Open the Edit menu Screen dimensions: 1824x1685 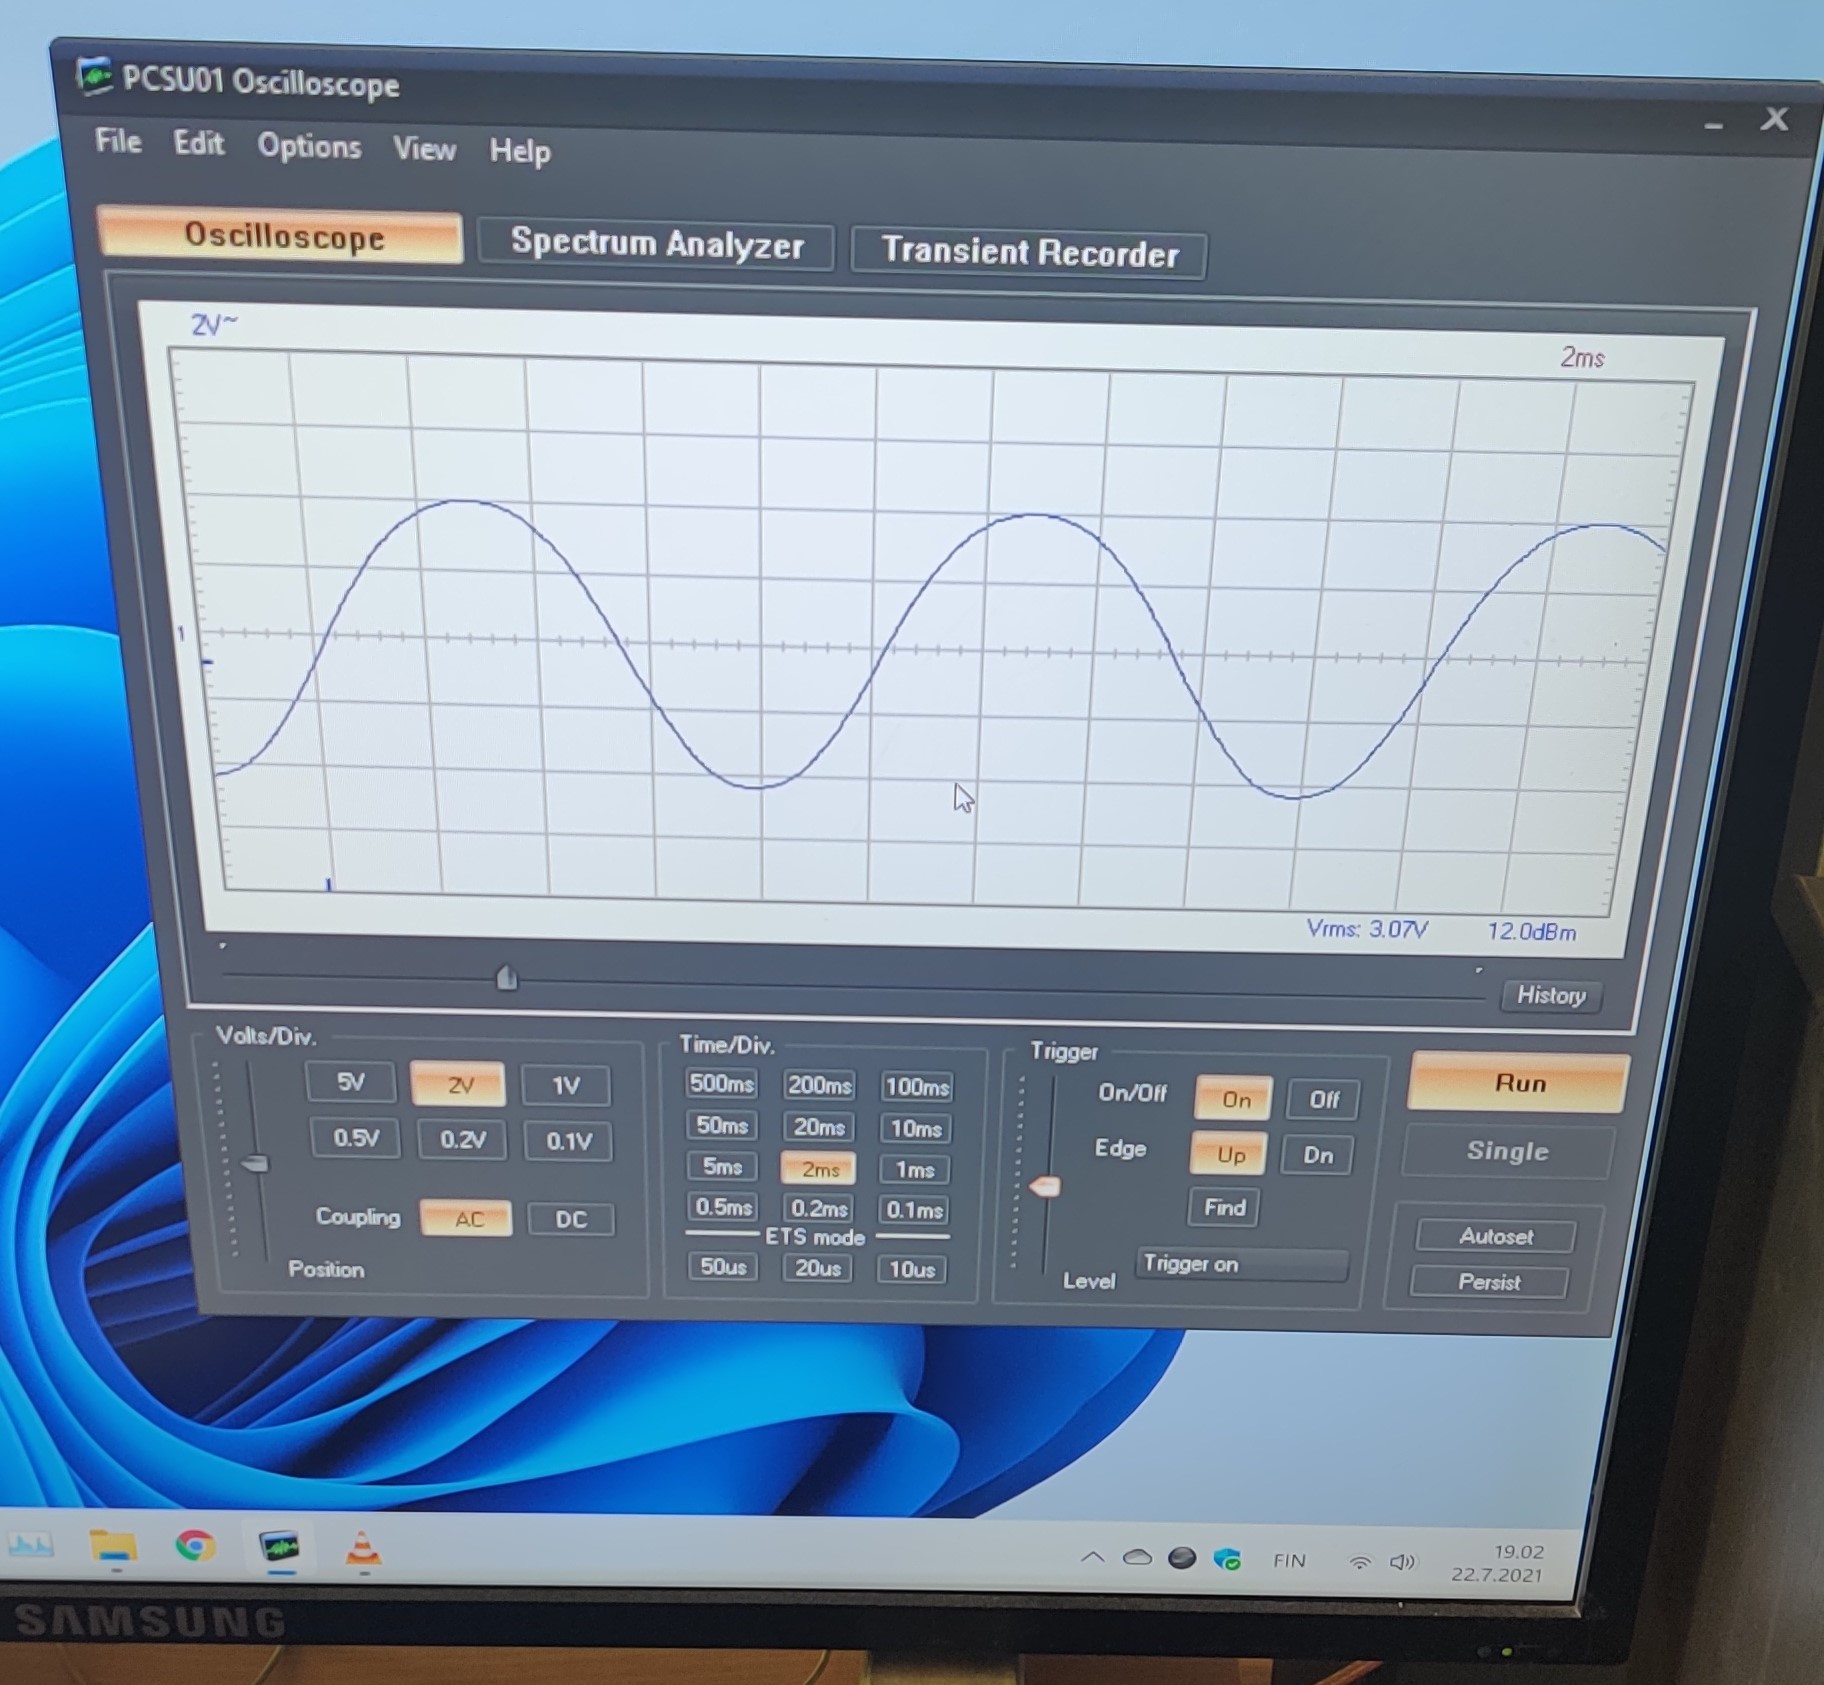tap(198, 144)
